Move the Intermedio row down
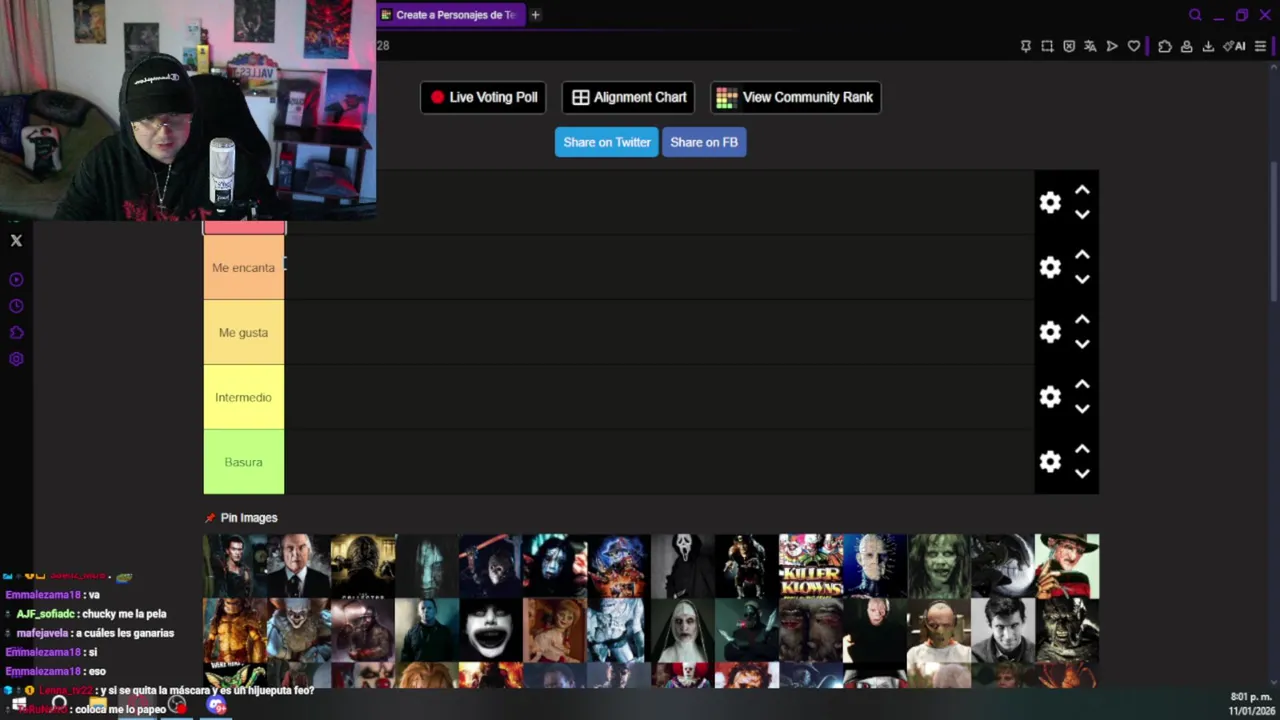 (x=1082, y=409)
